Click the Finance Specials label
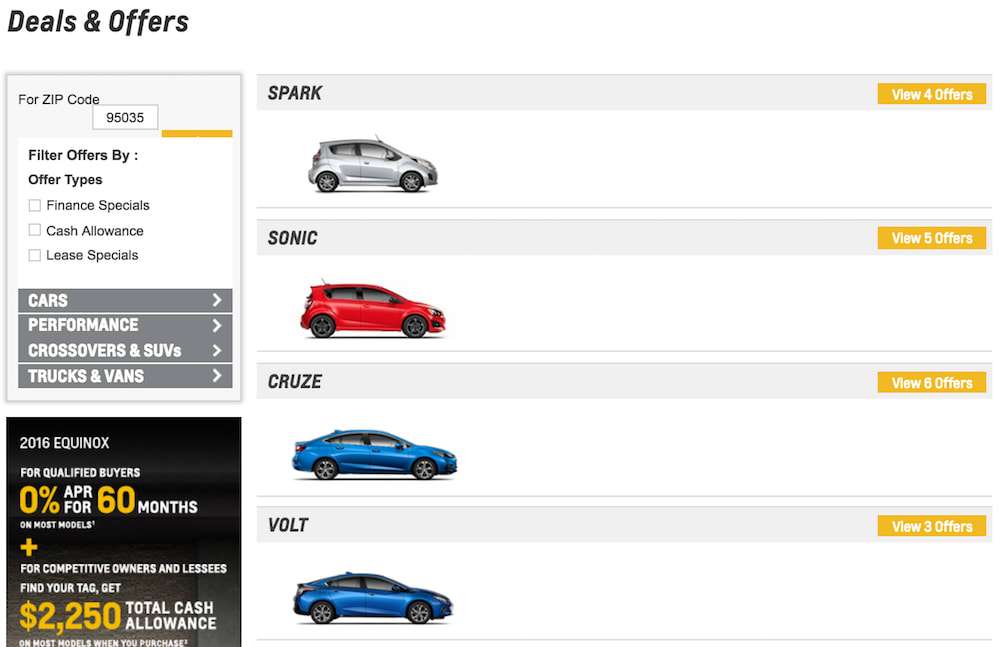The width and height of the screenshot is (1000, 647). [x=98, y=205]
